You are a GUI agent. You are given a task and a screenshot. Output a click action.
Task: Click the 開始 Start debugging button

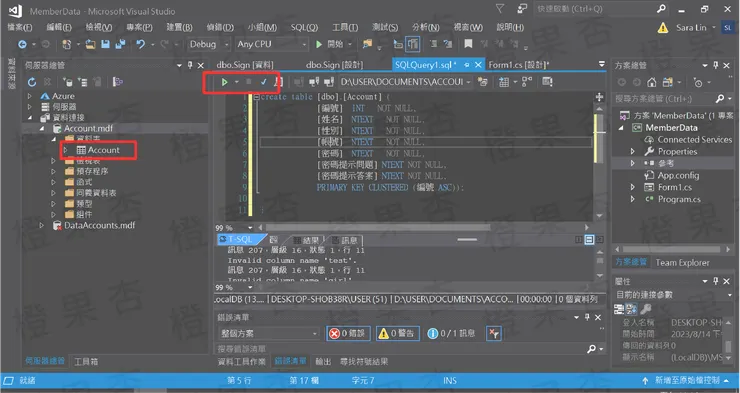click(x=330, y=44)
